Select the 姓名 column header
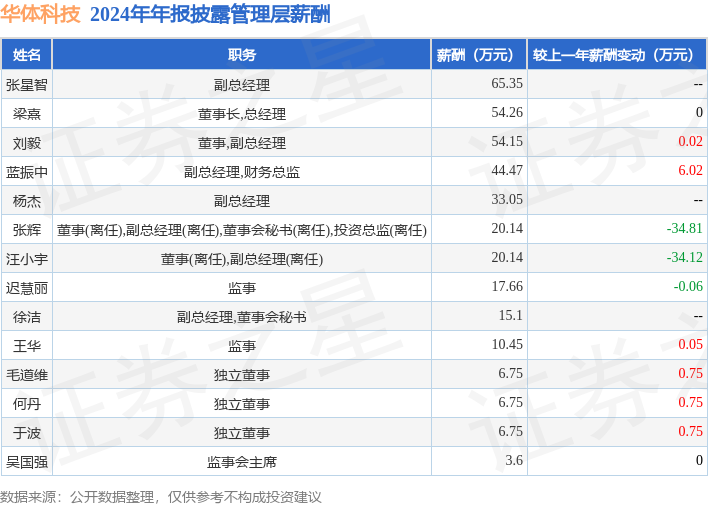This screenshot has height=506, width=708. click(x=27, y=55)
